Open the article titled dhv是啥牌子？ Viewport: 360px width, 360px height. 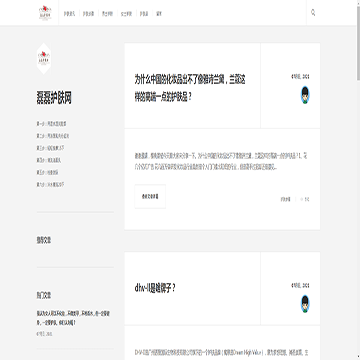[155, 288]
